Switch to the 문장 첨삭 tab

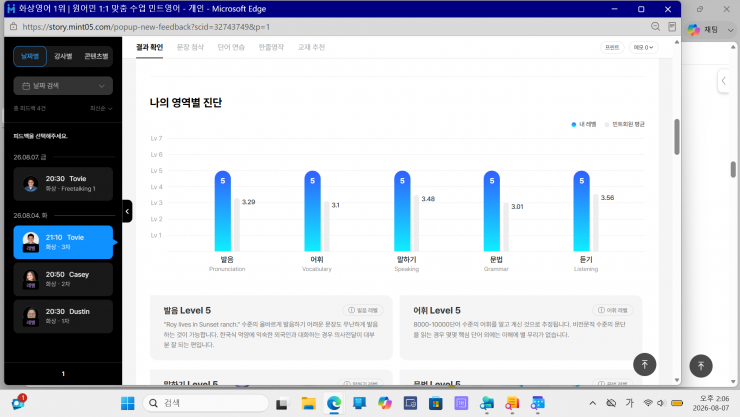190,47
